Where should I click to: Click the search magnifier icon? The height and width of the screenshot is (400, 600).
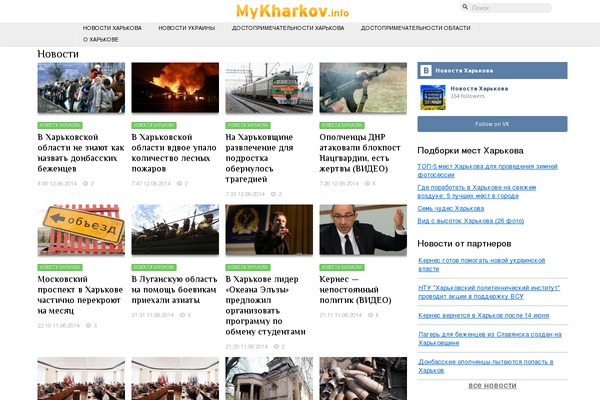point(465,7)
